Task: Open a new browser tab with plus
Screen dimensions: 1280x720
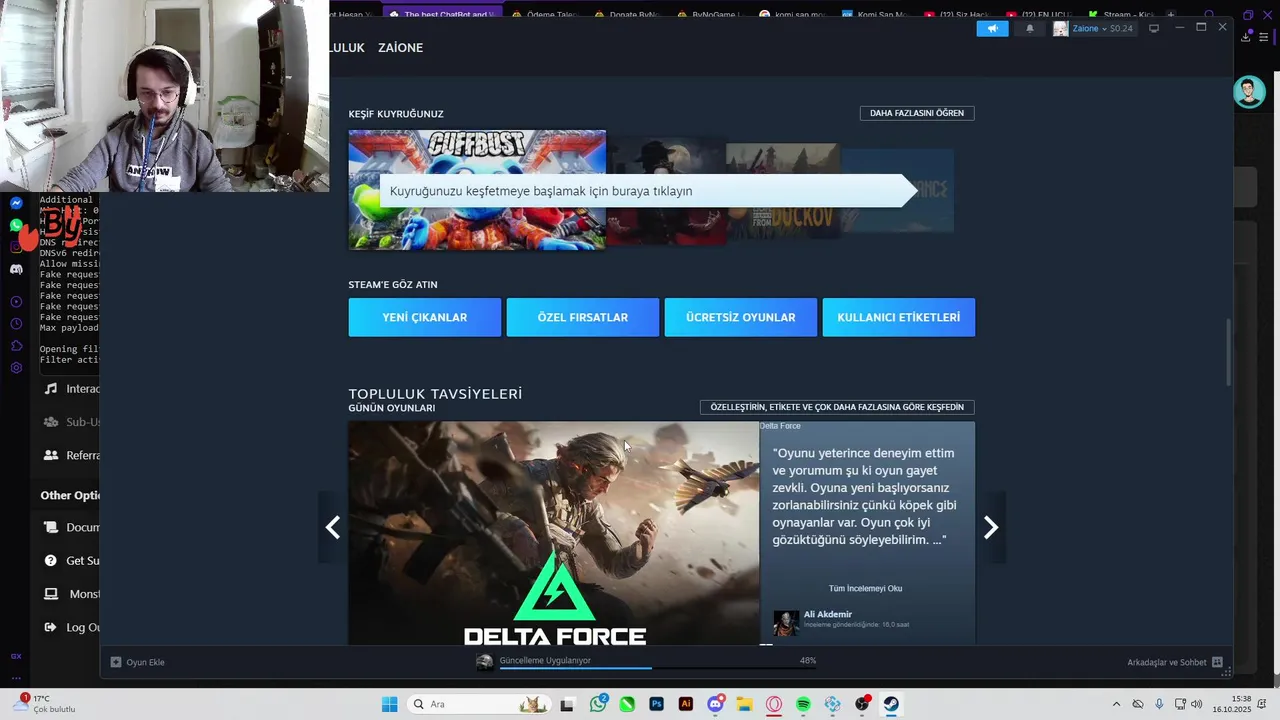Action: (1171, 14)
